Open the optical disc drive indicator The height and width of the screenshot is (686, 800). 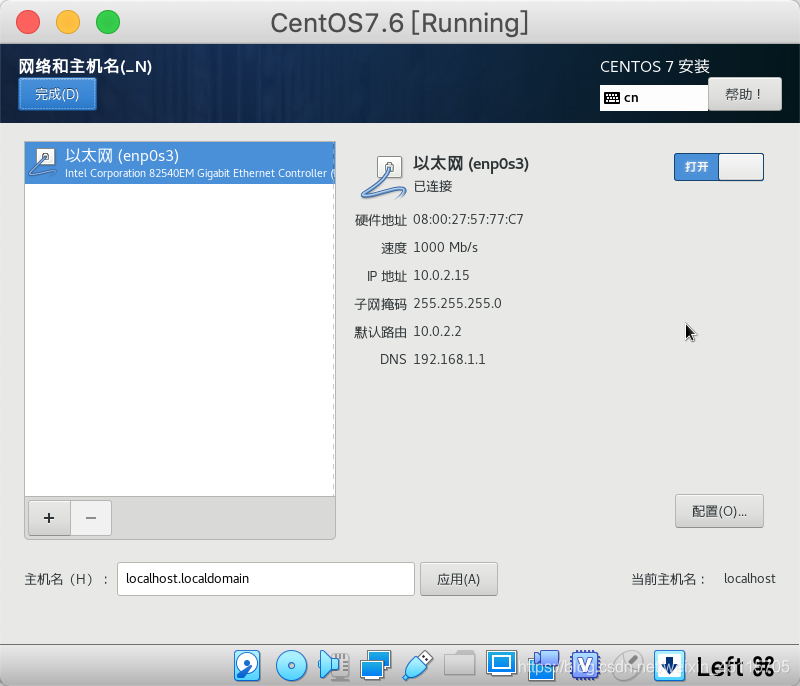click(291, 666)
